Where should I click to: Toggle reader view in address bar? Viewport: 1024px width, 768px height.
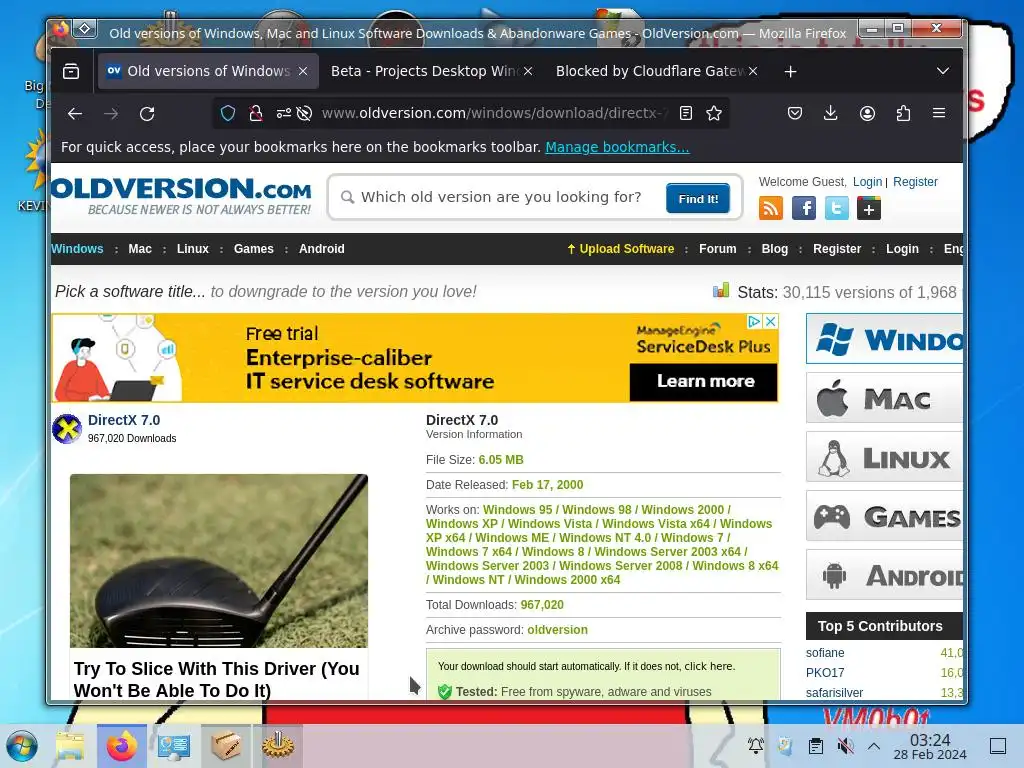pos(686,114)
